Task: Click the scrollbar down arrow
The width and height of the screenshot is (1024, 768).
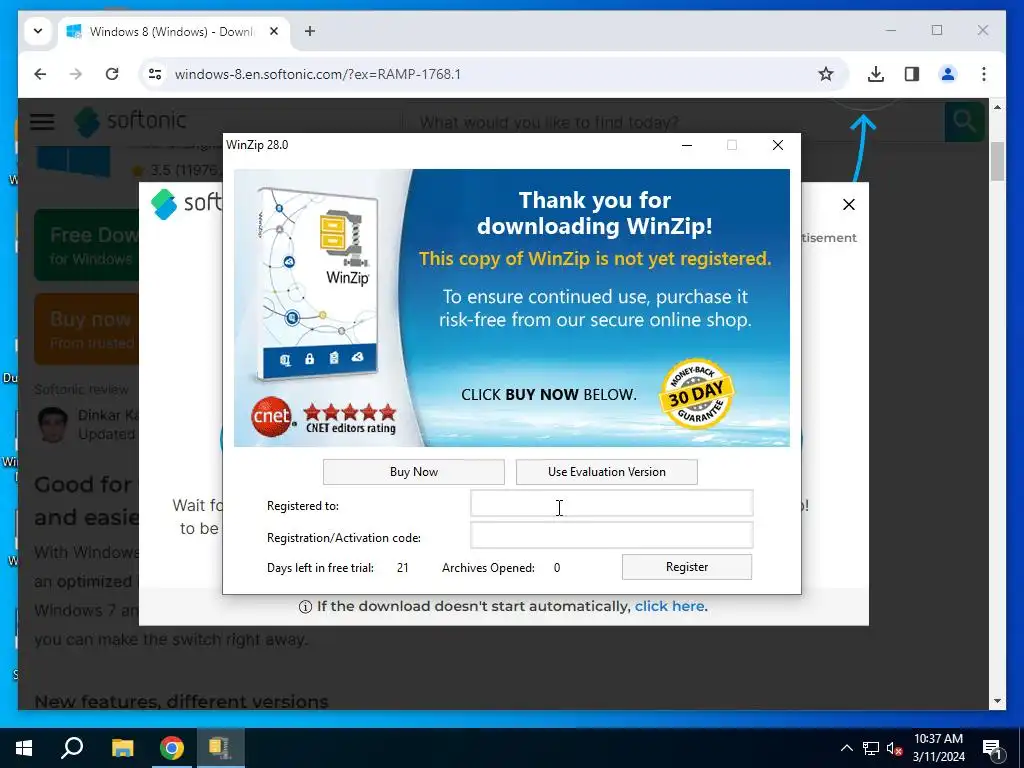Action: tap(997, 701)
